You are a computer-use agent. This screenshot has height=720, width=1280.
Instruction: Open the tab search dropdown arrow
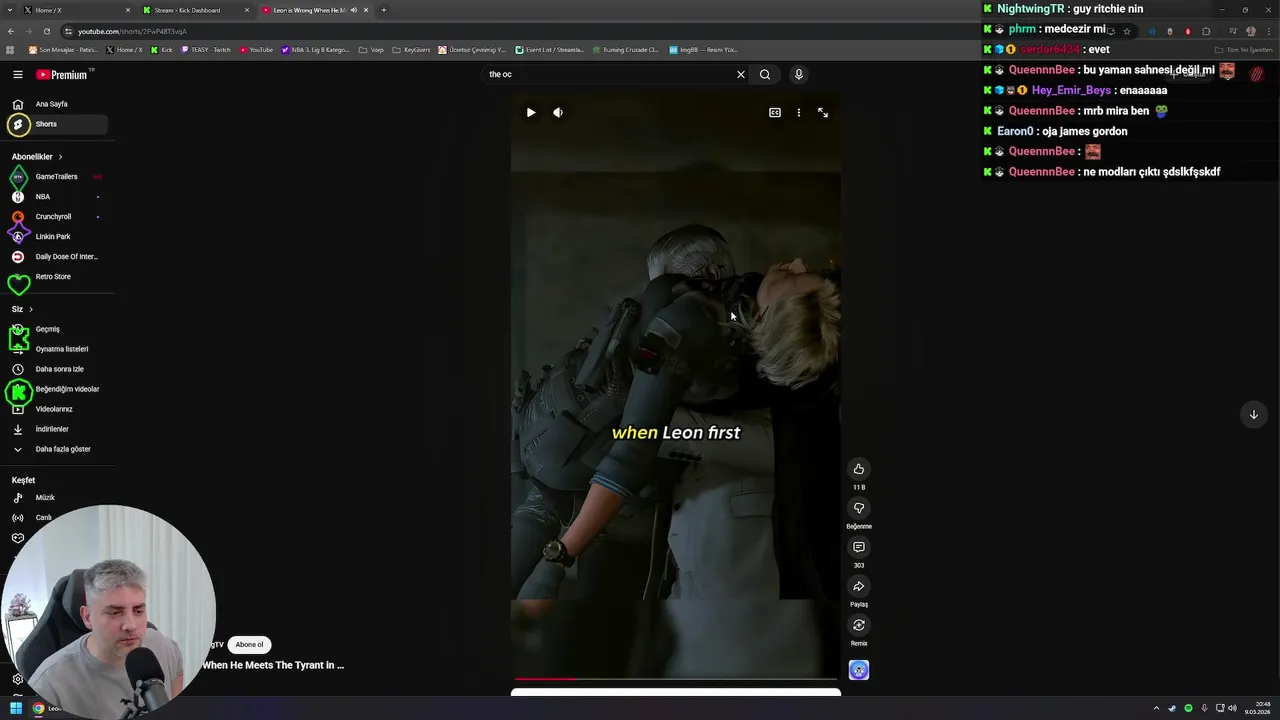coord(10,10)
